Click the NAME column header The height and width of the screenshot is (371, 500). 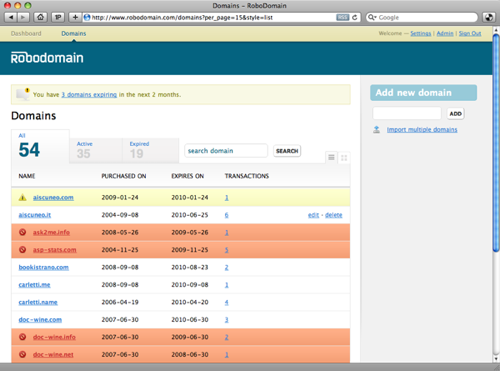coord(27,176)
